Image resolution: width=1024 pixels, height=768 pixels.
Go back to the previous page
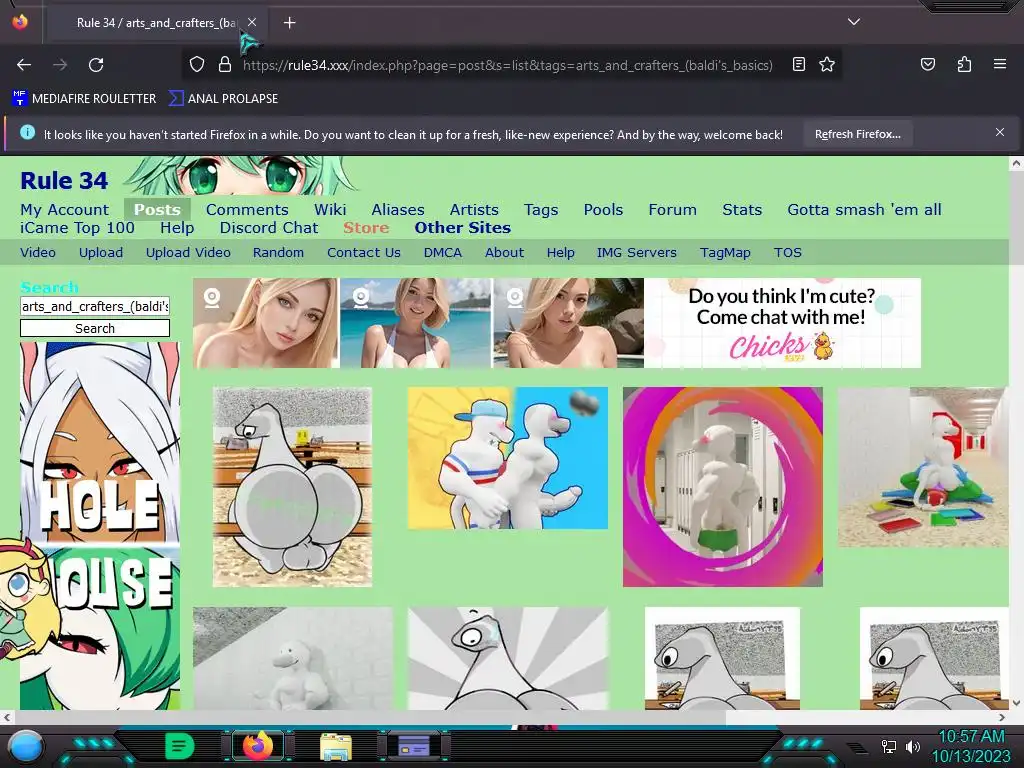tap(24, 65)
